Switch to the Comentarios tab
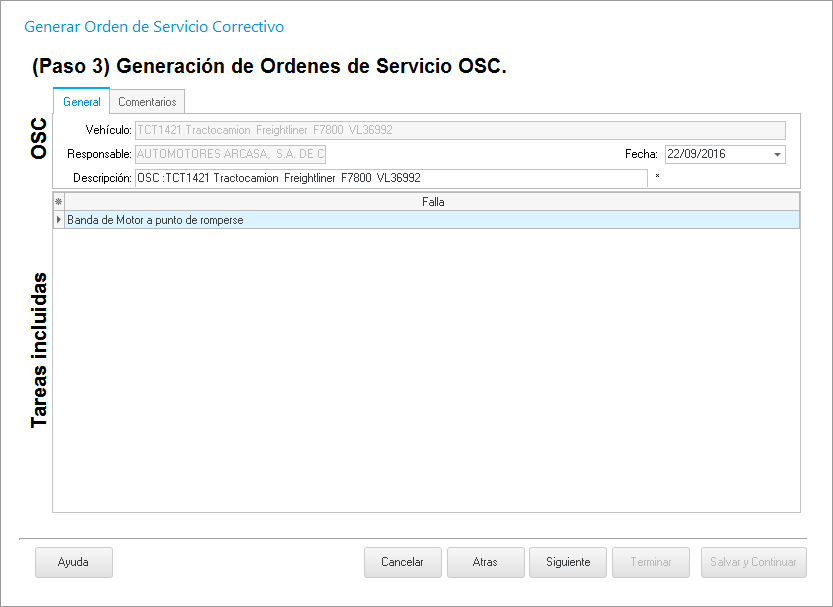Screen dimensions: 833x607 [147, 102]
